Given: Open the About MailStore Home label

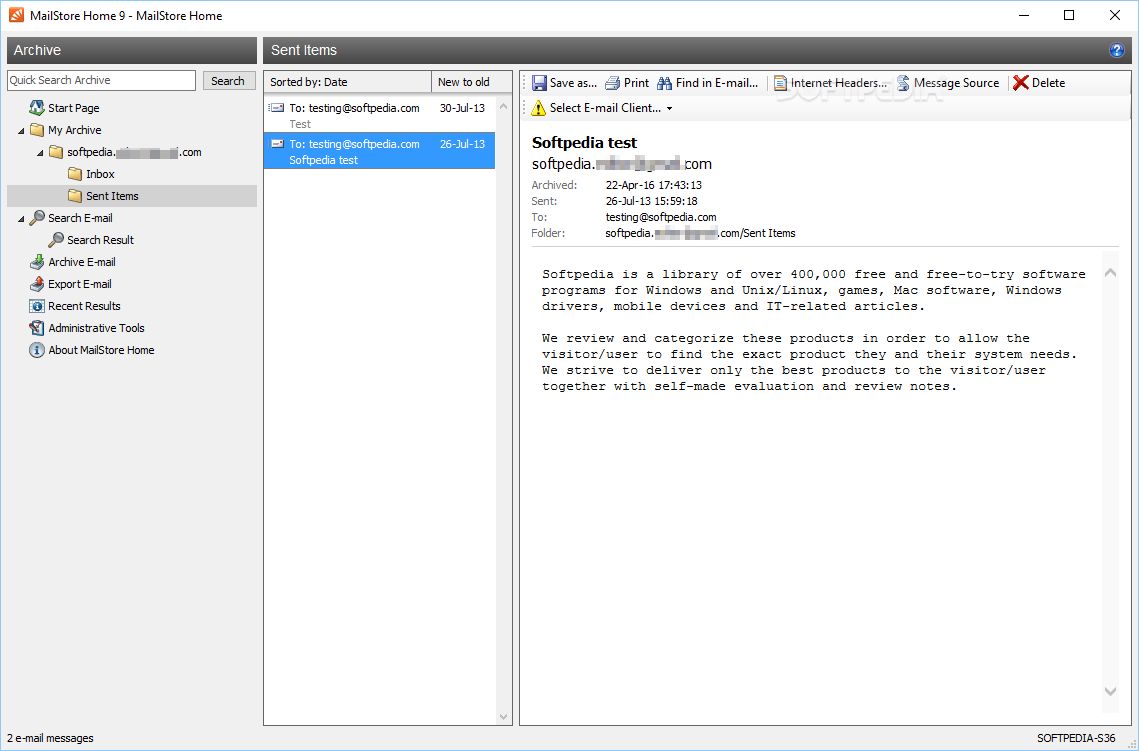Looking at the screenshot, I should click(x=101, y=350).
